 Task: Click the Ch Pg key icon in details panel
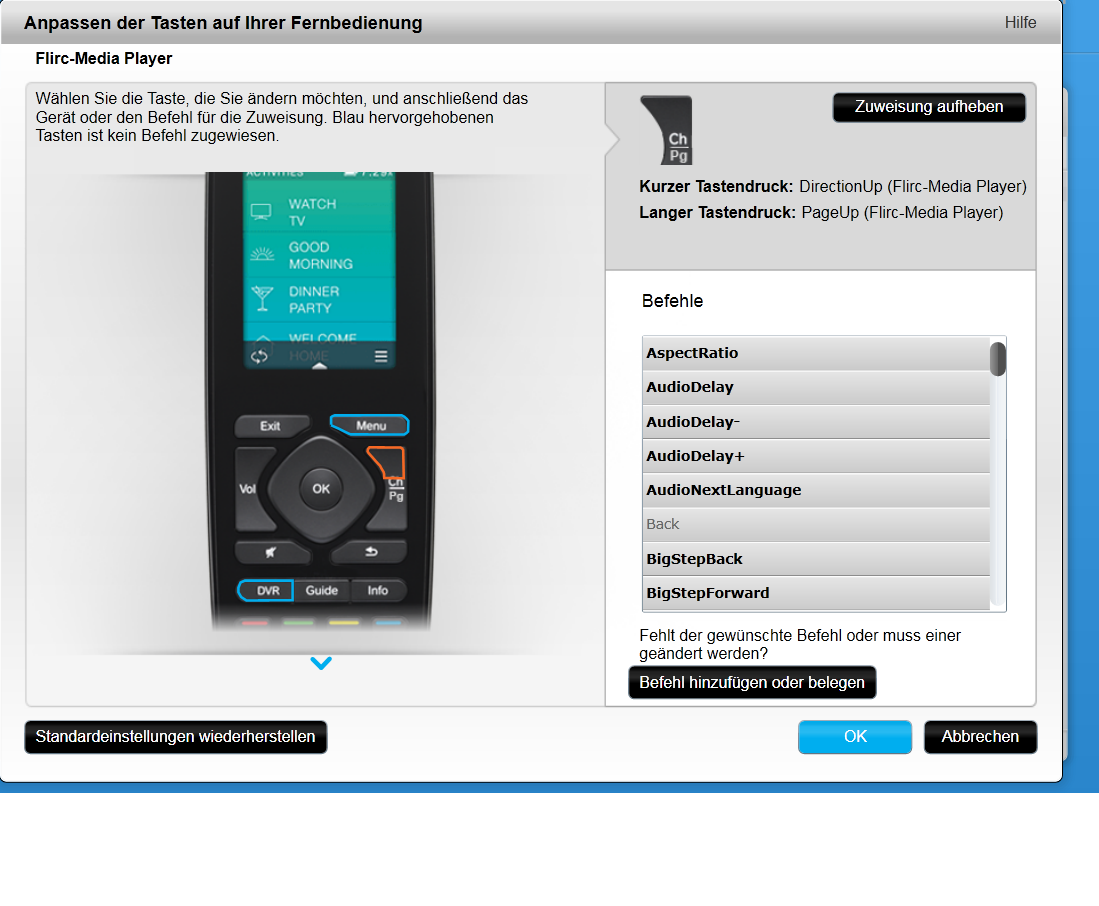click(x=667, y=130)
